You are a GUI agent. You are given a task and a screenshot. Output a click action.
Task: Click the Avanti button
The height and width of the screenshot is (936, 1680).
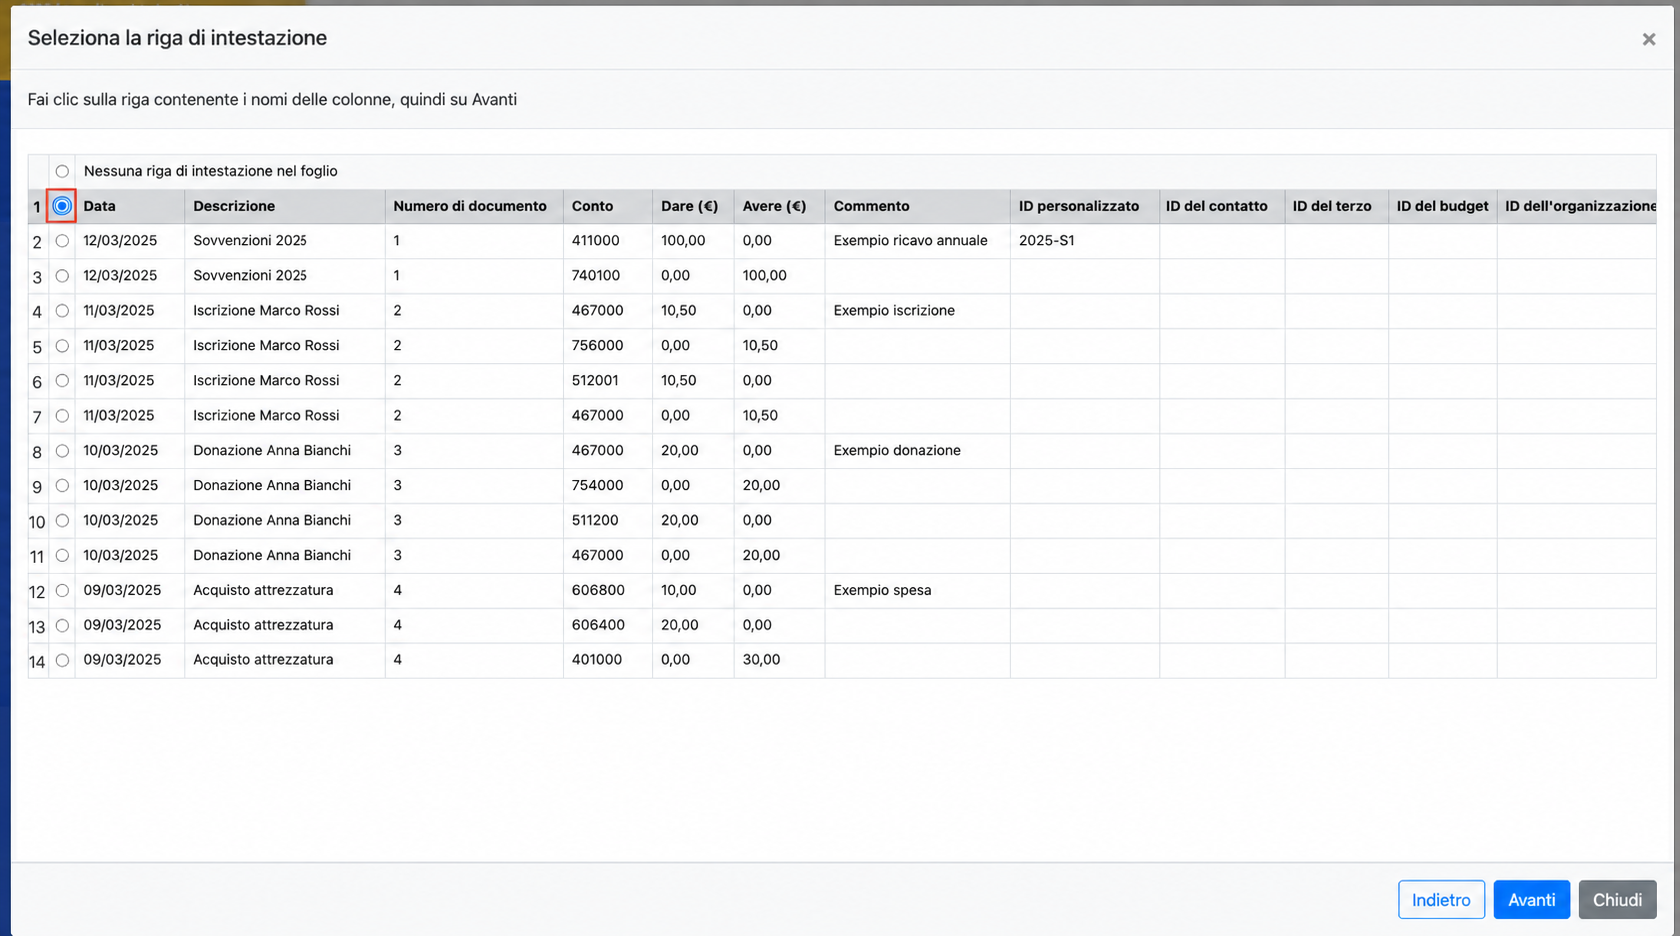1531,900
